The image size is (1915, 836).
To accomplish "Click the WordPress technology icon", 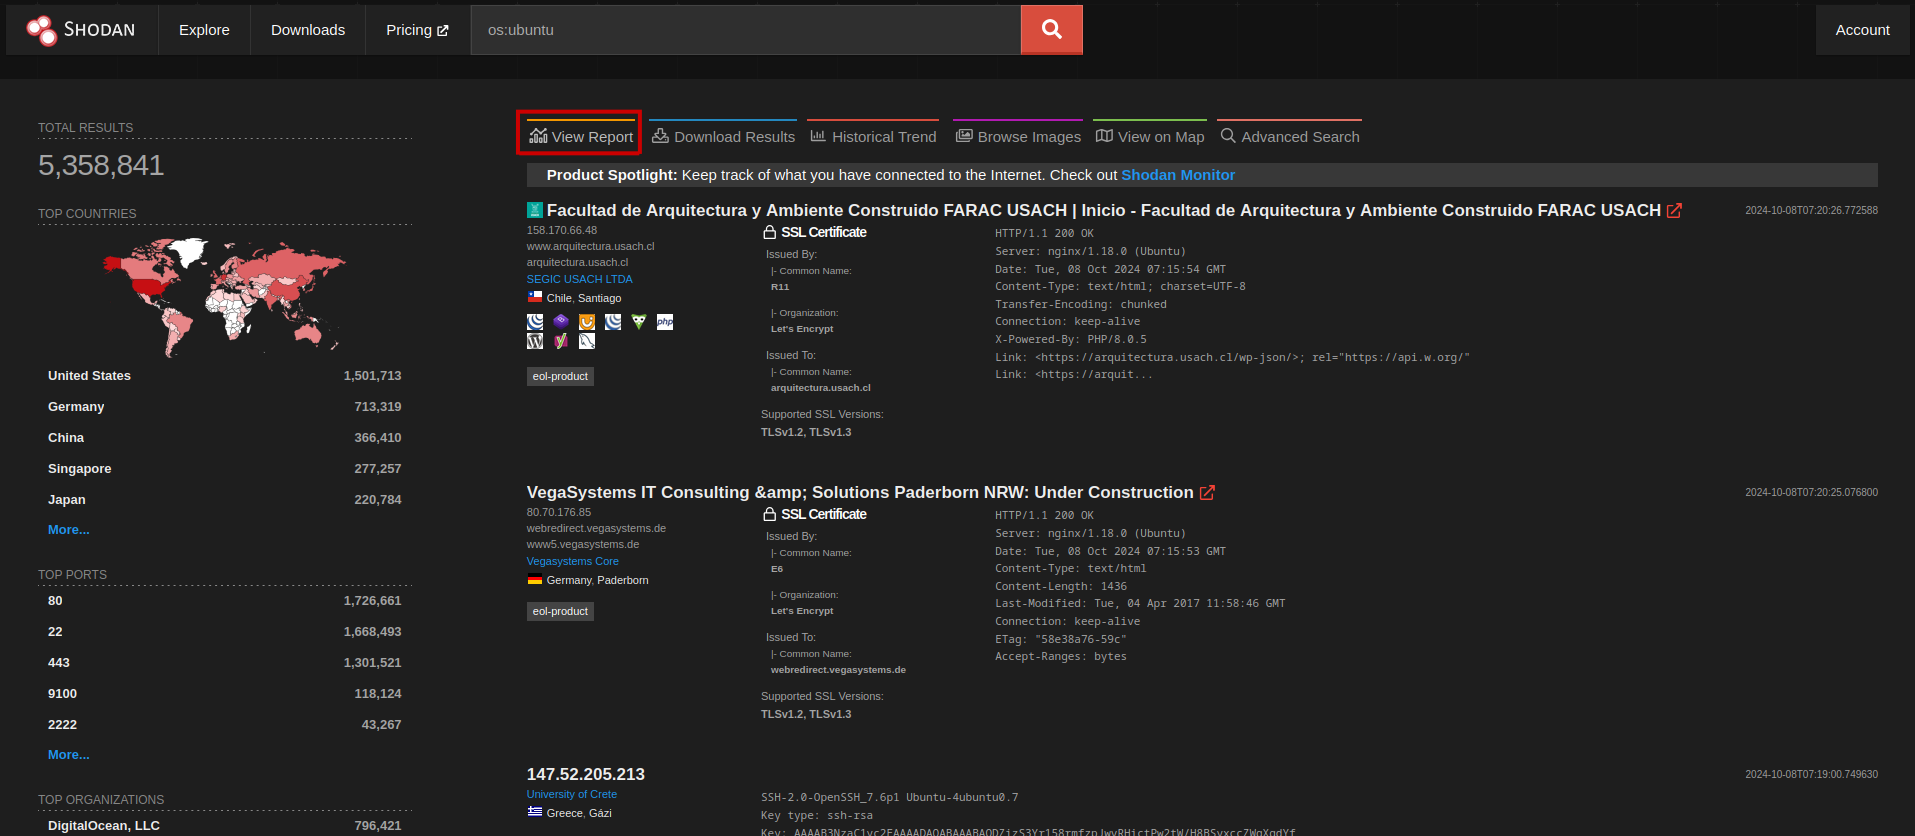I will (535, 341).
